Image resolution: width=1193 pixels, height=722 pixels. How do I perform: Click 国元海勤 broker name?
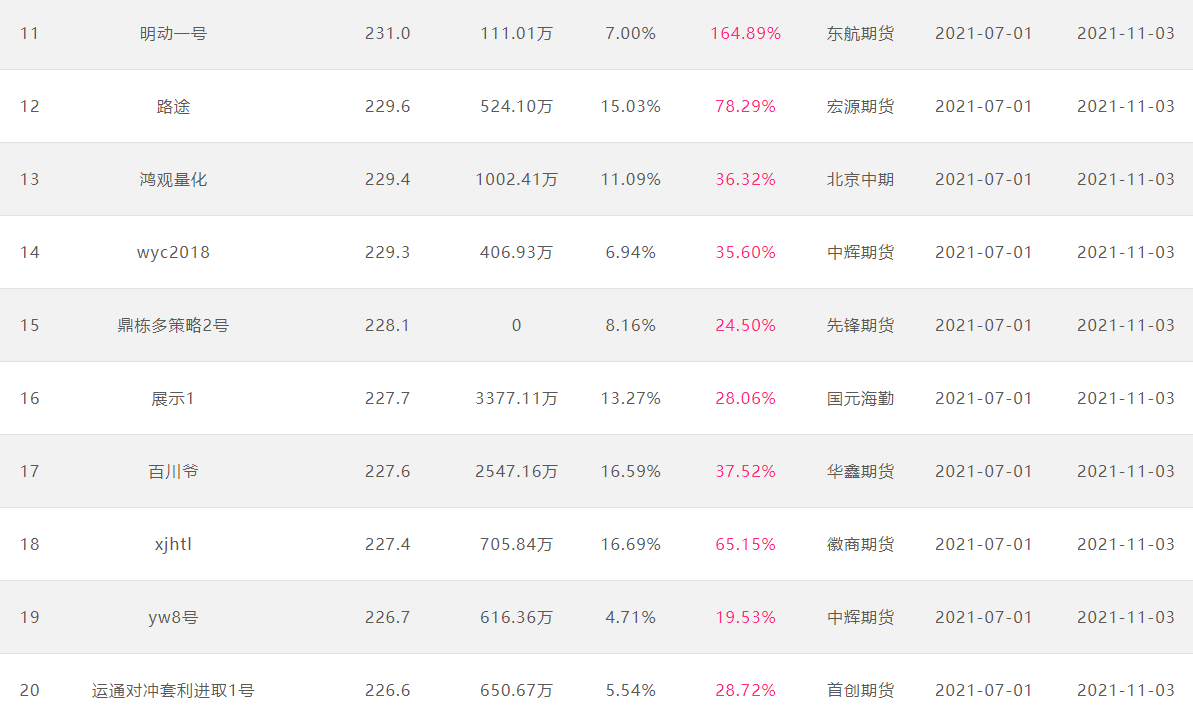[860, 399]
